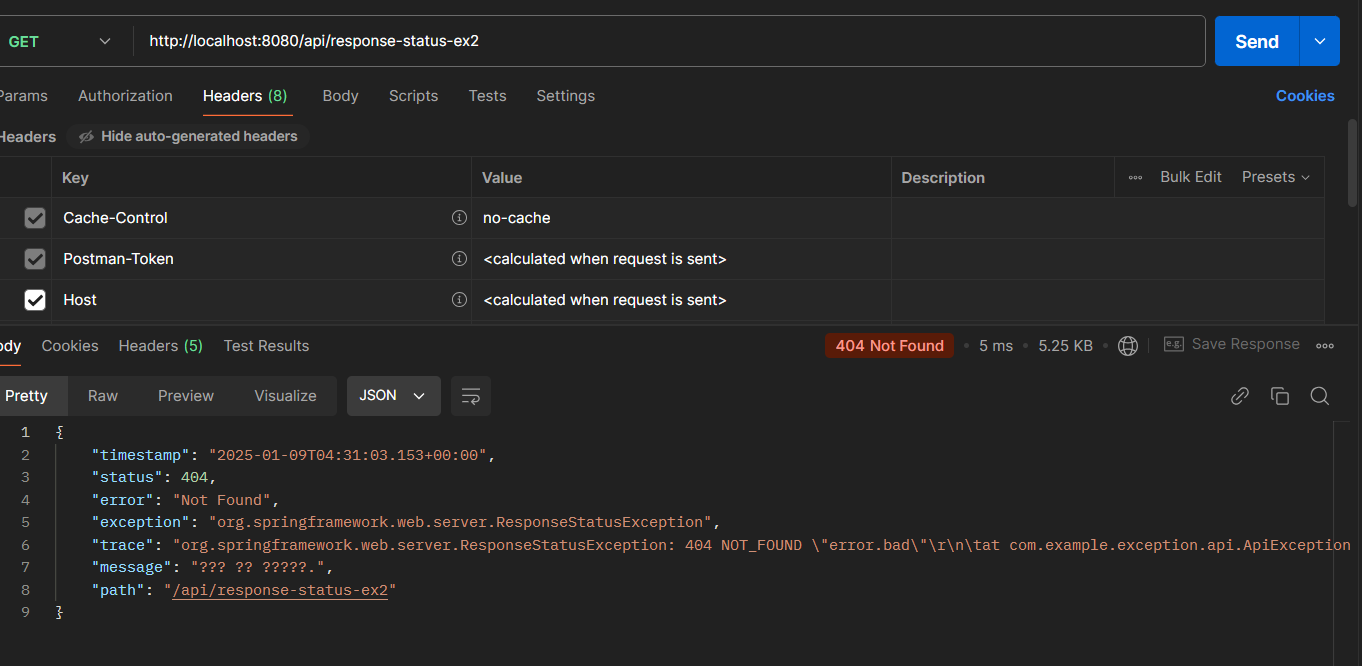
Task: Click the info icon beside Postman-Token
Action: tap(459, 259)
